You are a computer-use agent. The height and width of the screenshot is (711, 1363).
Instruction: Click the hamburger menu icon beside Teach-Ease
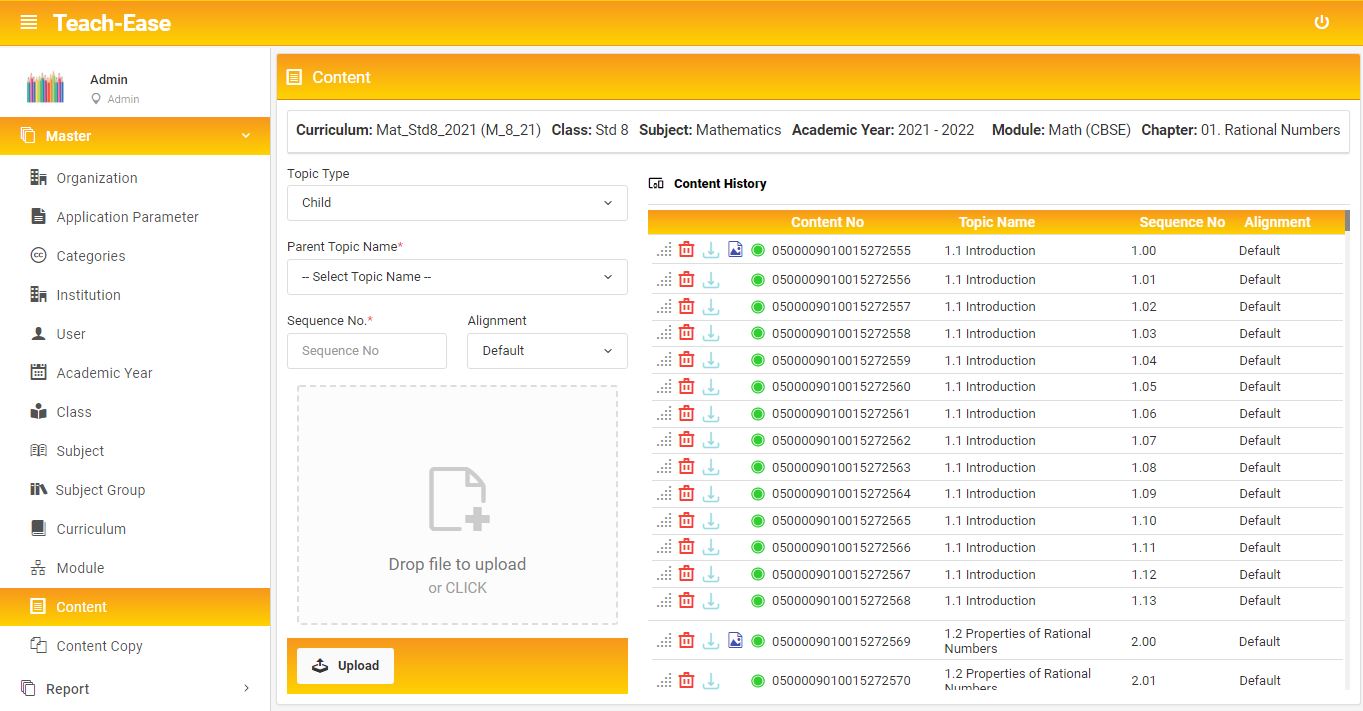point(29,22)
